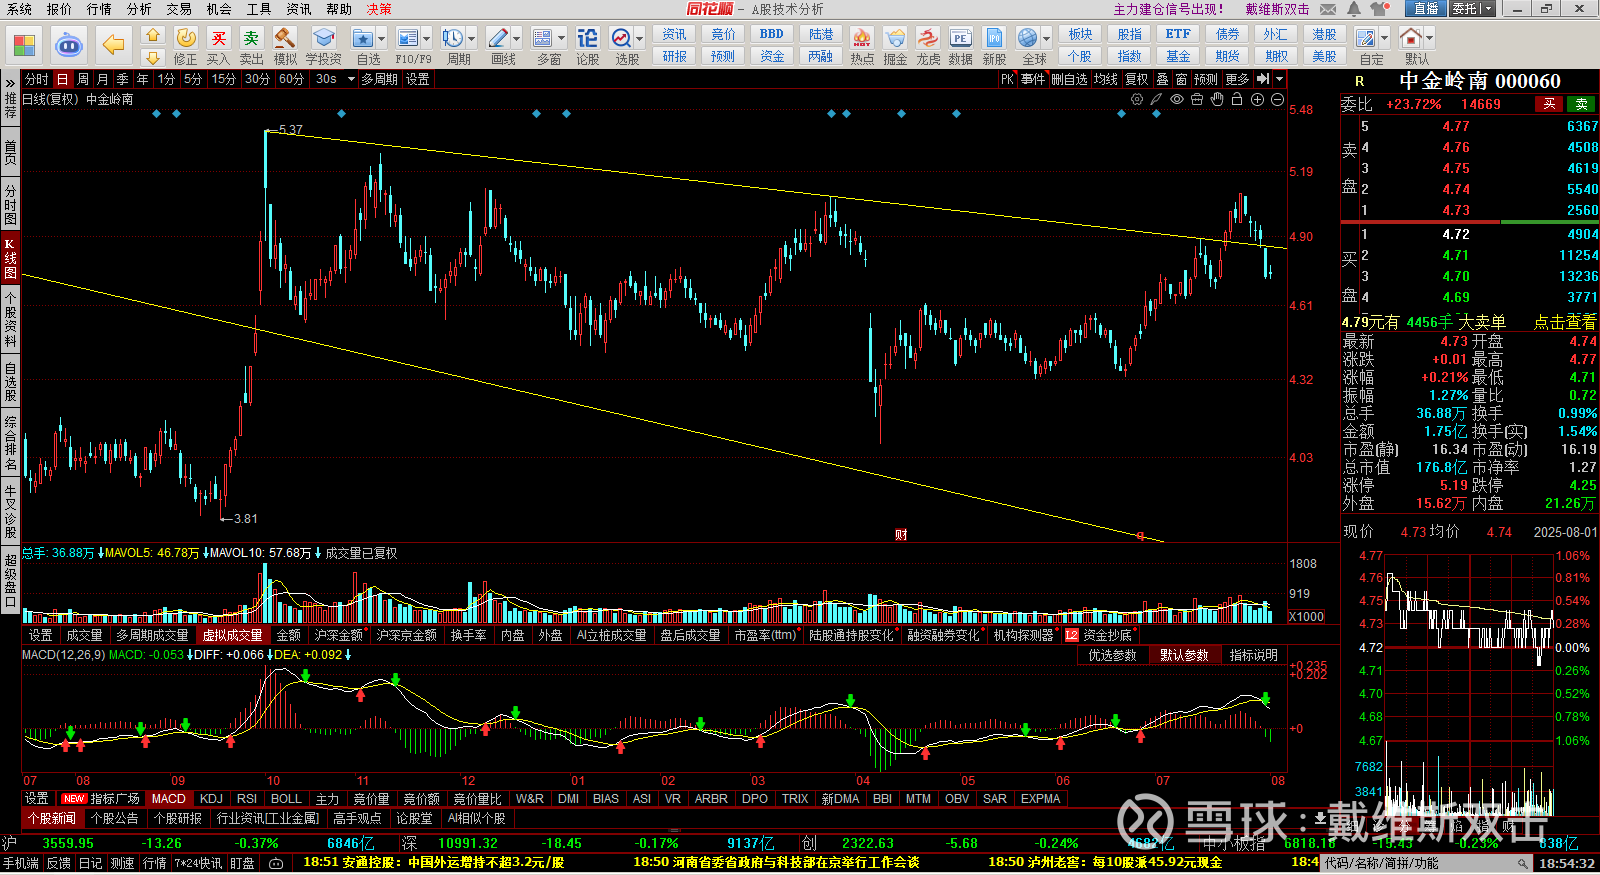Click the ETF market button
Image resolution: width=1600 pixels, height=875 pixels.
coord(1178,34)
